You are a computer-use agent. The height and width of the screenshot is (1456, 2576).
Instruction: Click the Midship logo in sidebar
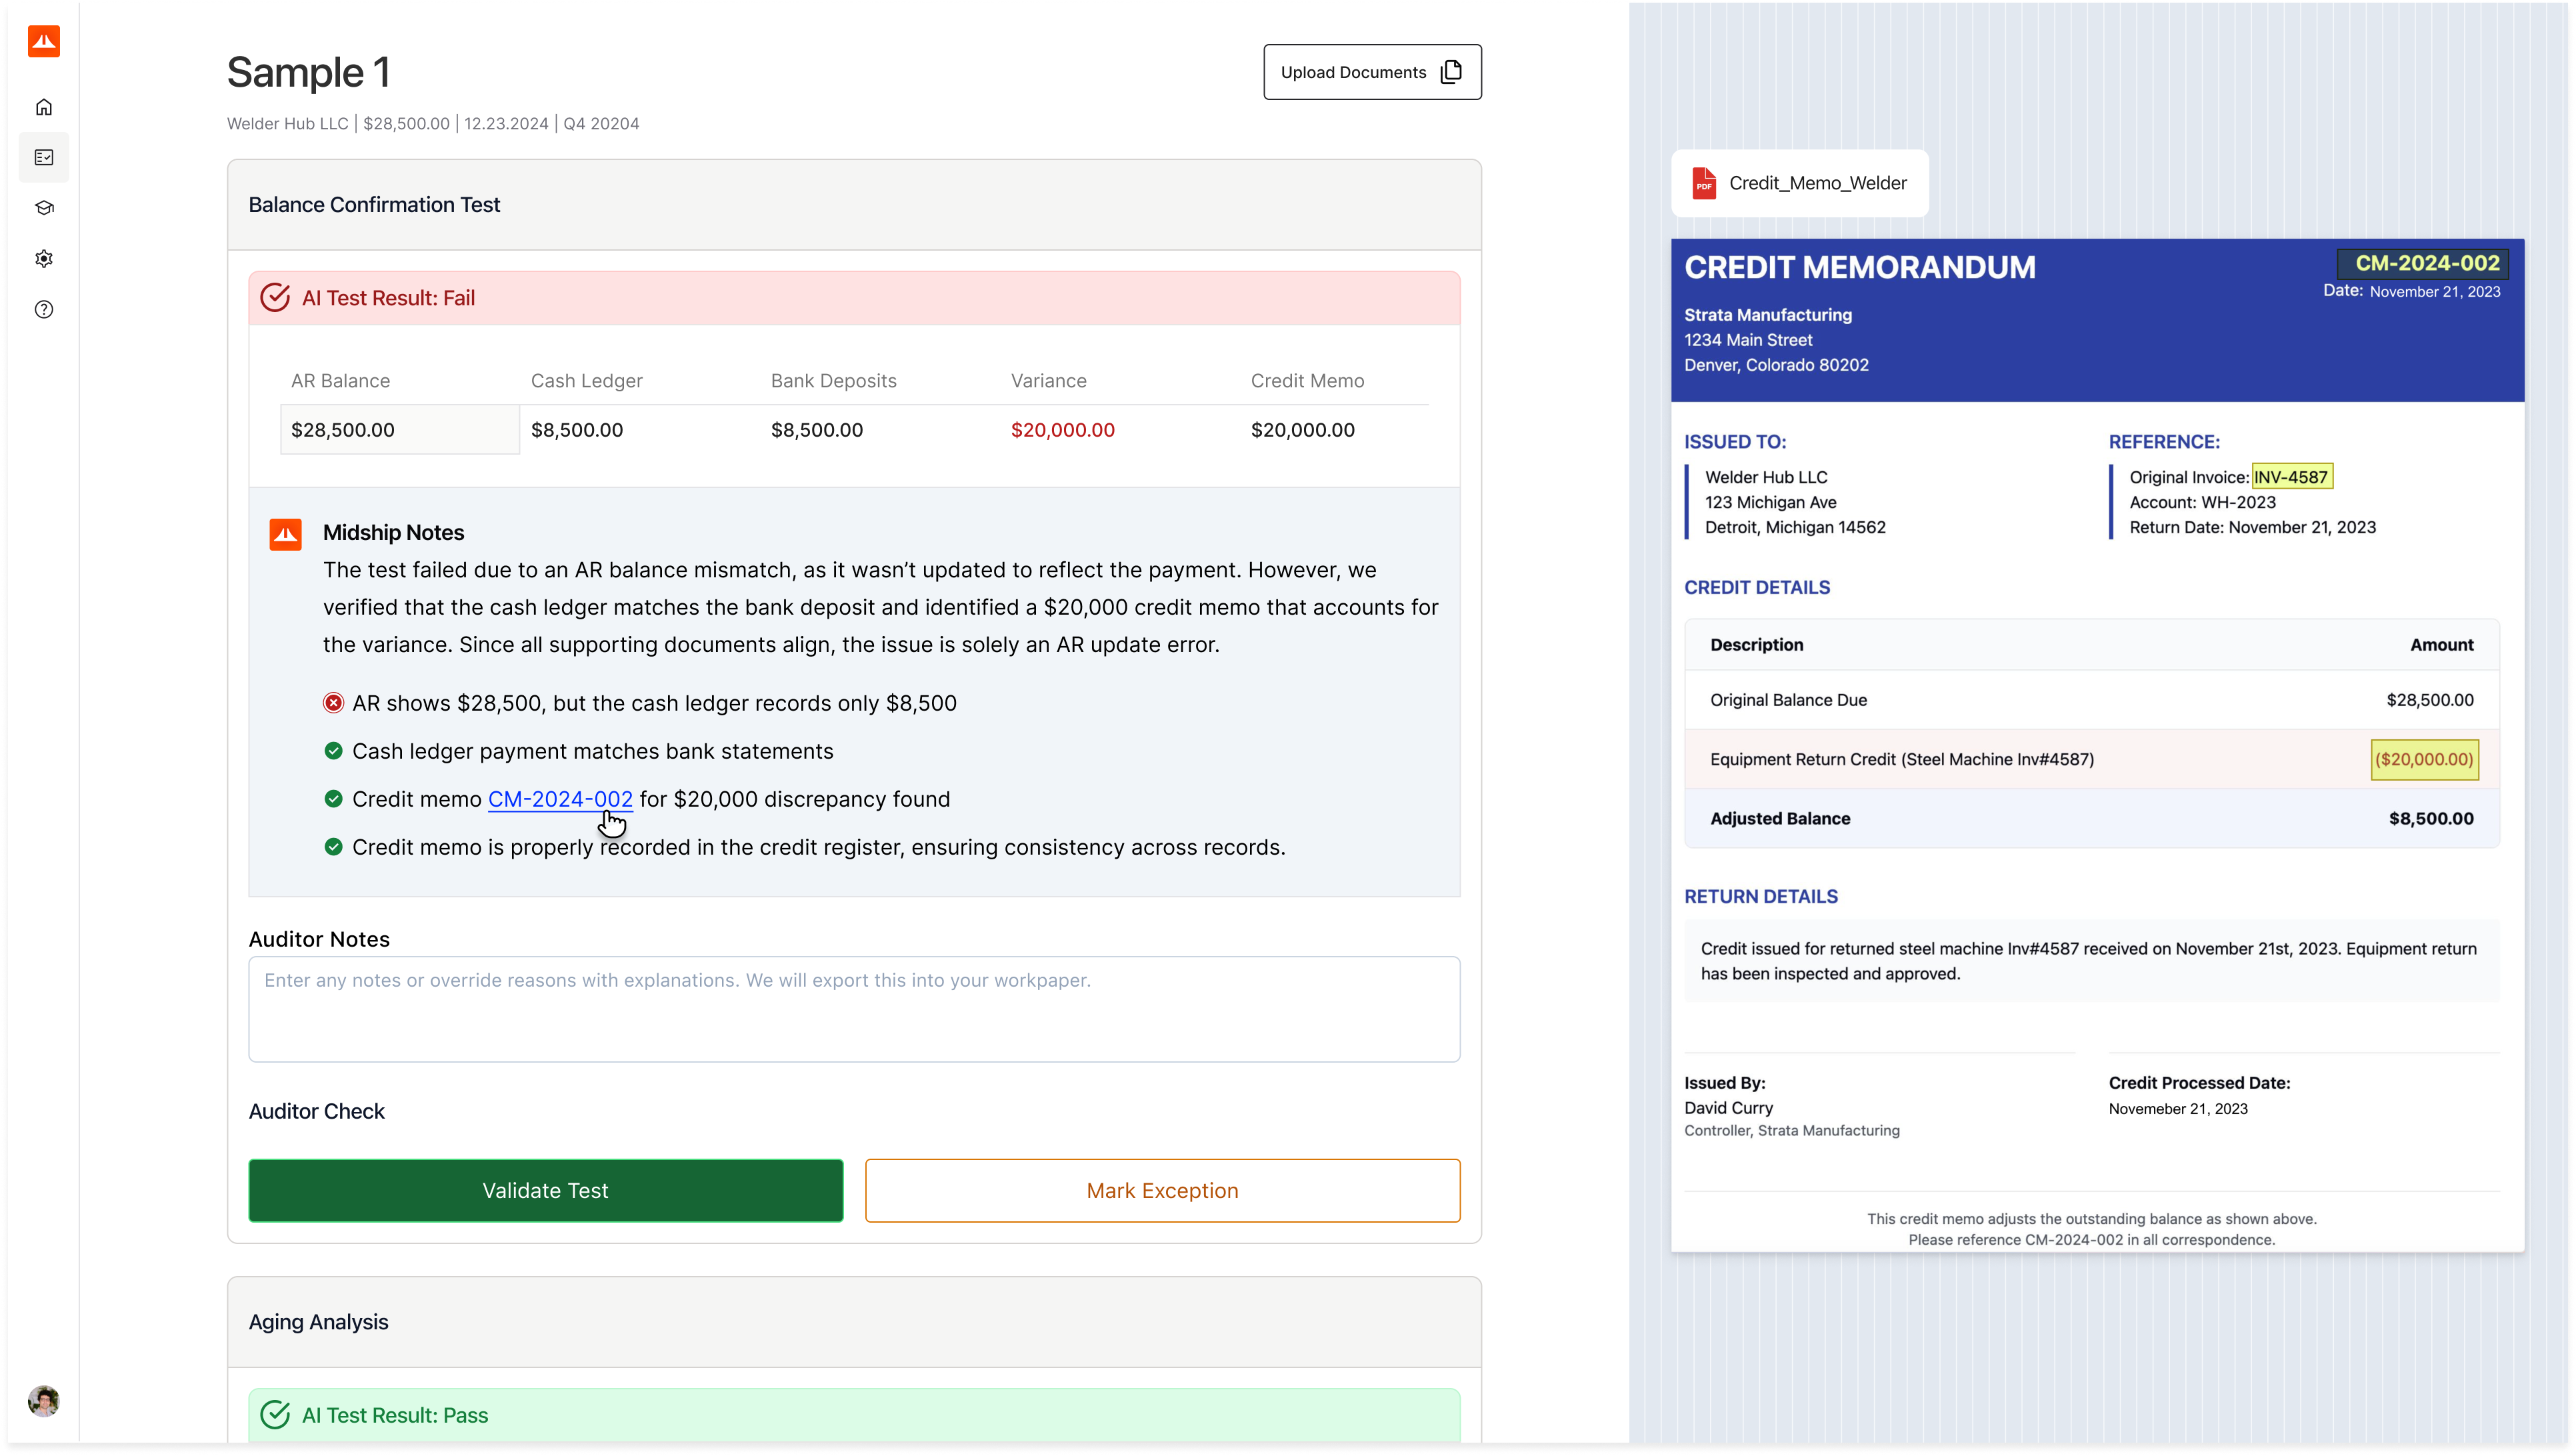point(43,42)
